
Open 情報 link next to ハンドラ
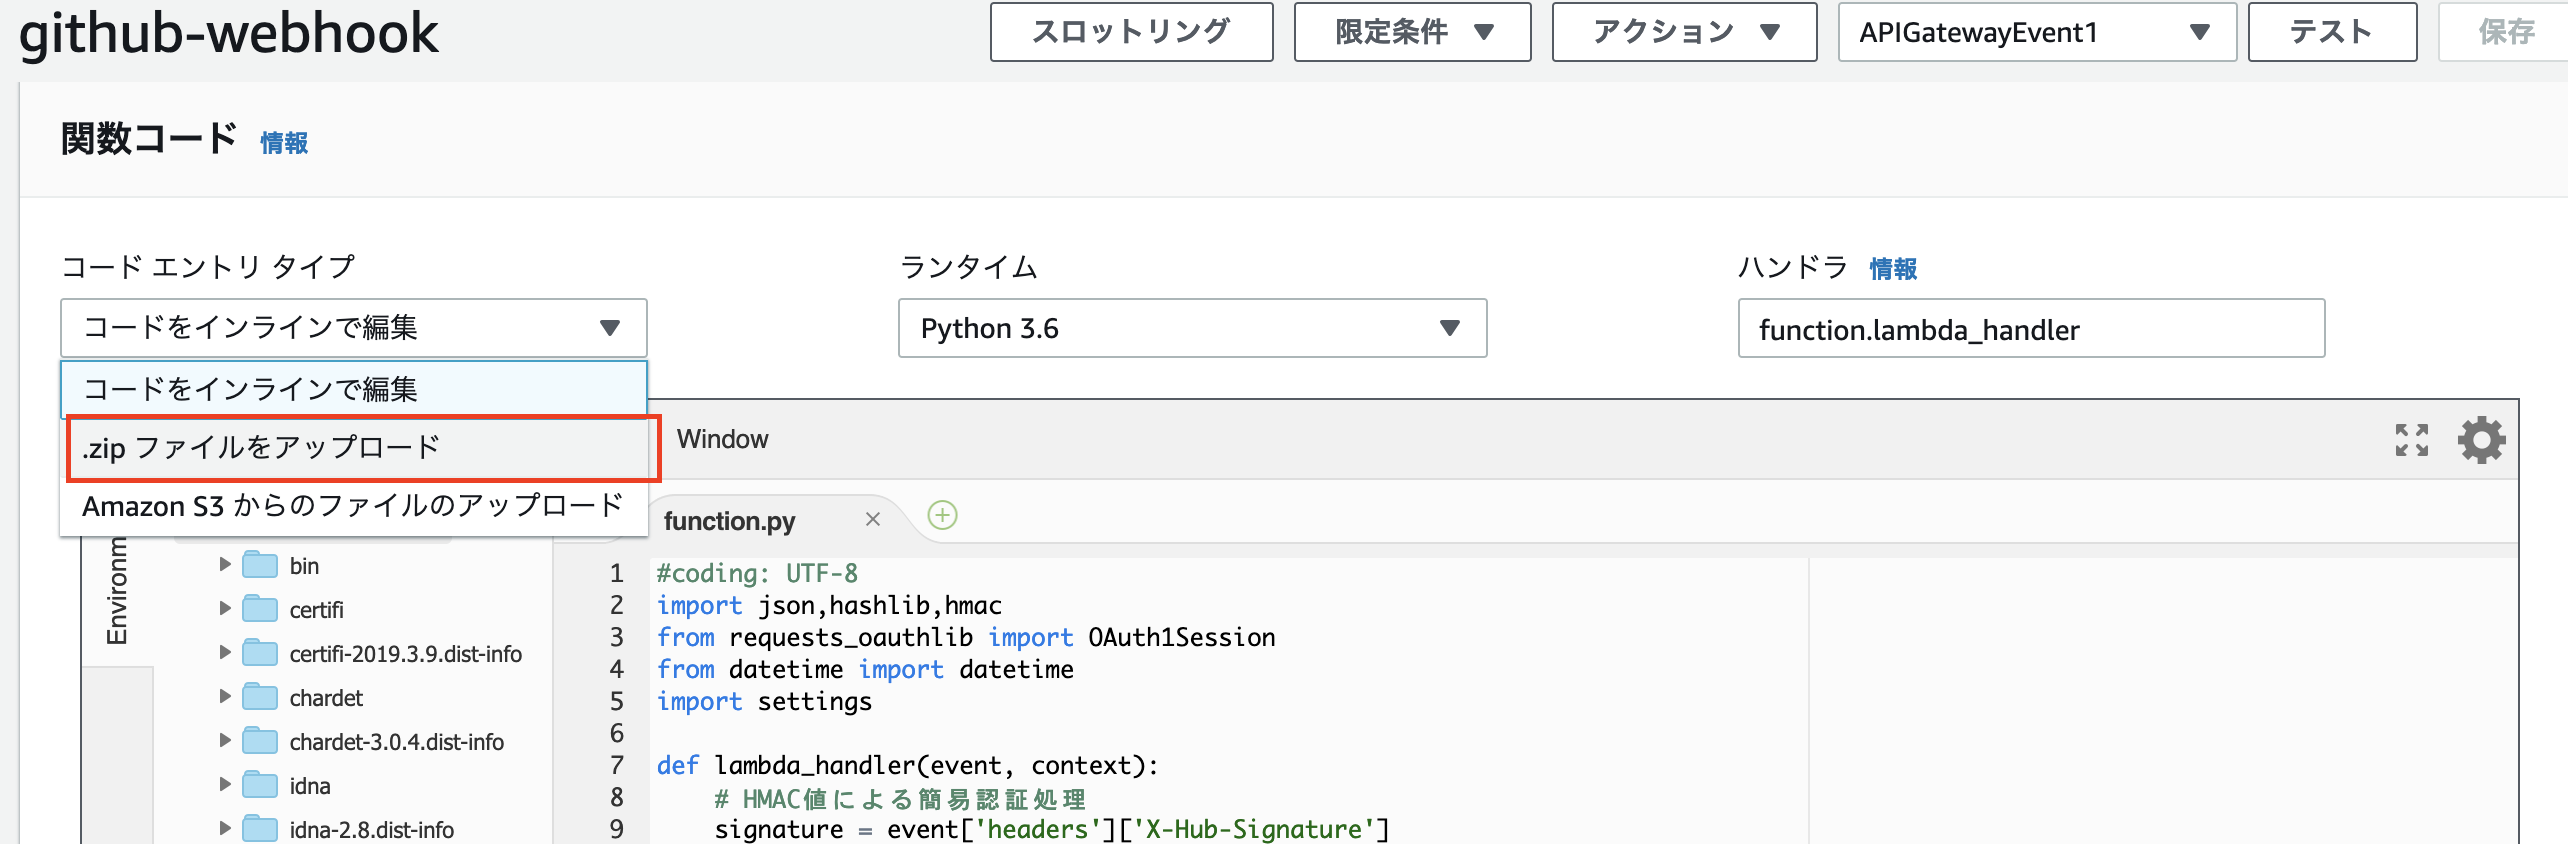coord(1893,268)
